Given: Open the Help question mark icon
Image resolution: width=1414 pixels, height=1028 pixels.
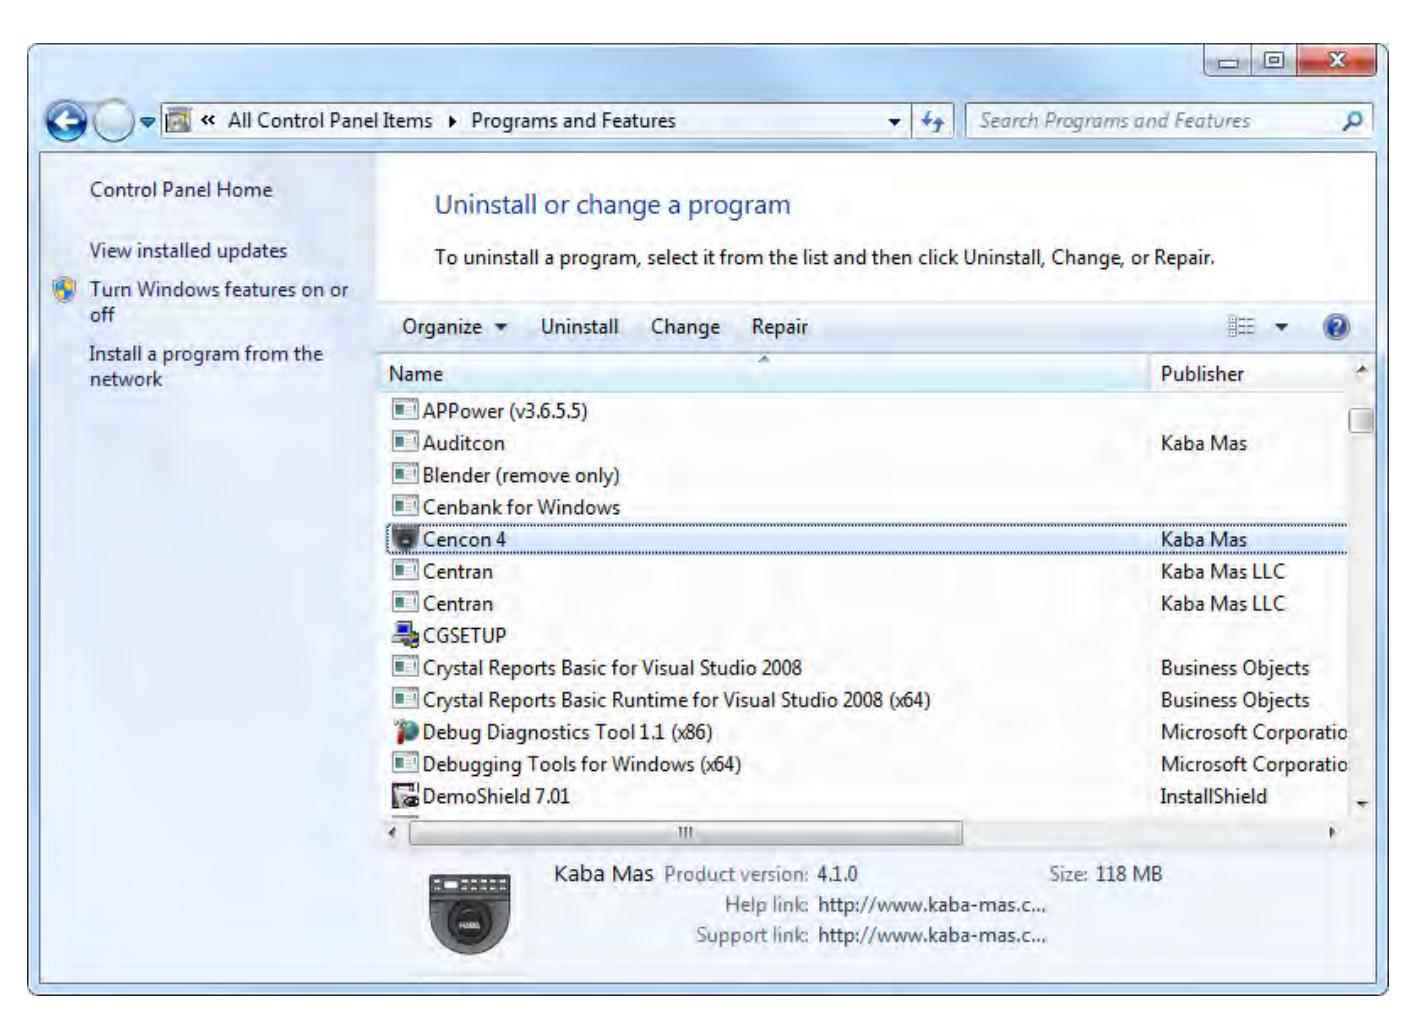Looking at the screenshot, I should pyautogui.click(x=1336, y=327).
